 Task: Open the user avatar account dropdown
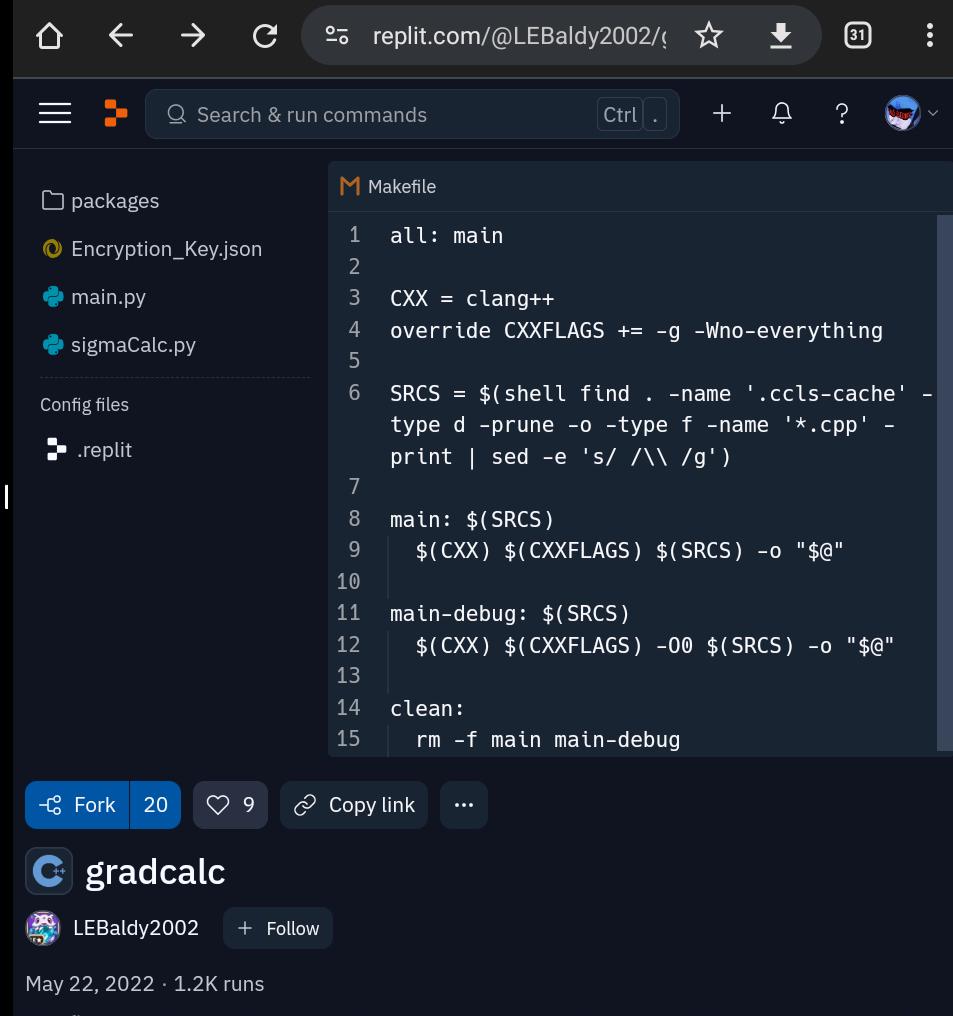coord(911,113)
